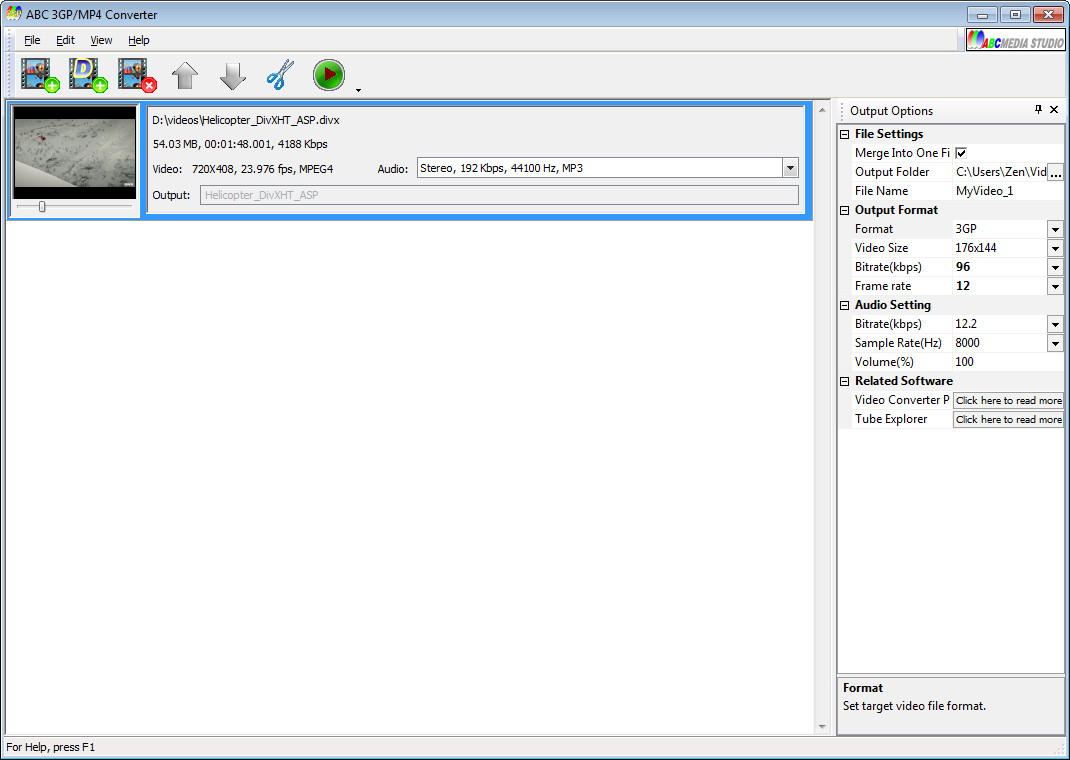Click the Add Video File icon
This screenshot has width=1070, height=760.
pyautogui.click(x=38, y=74)
